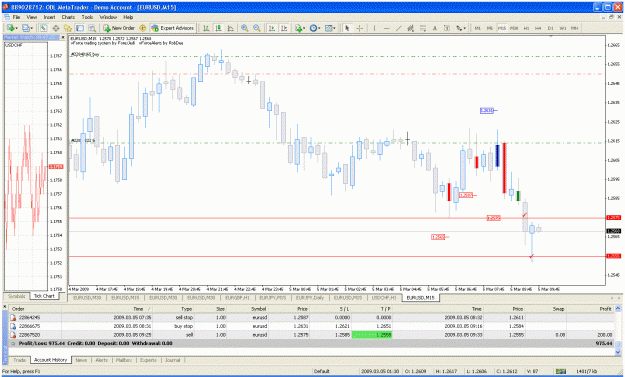
Task: Open the Insert menu
Action: tap(49, 17)
